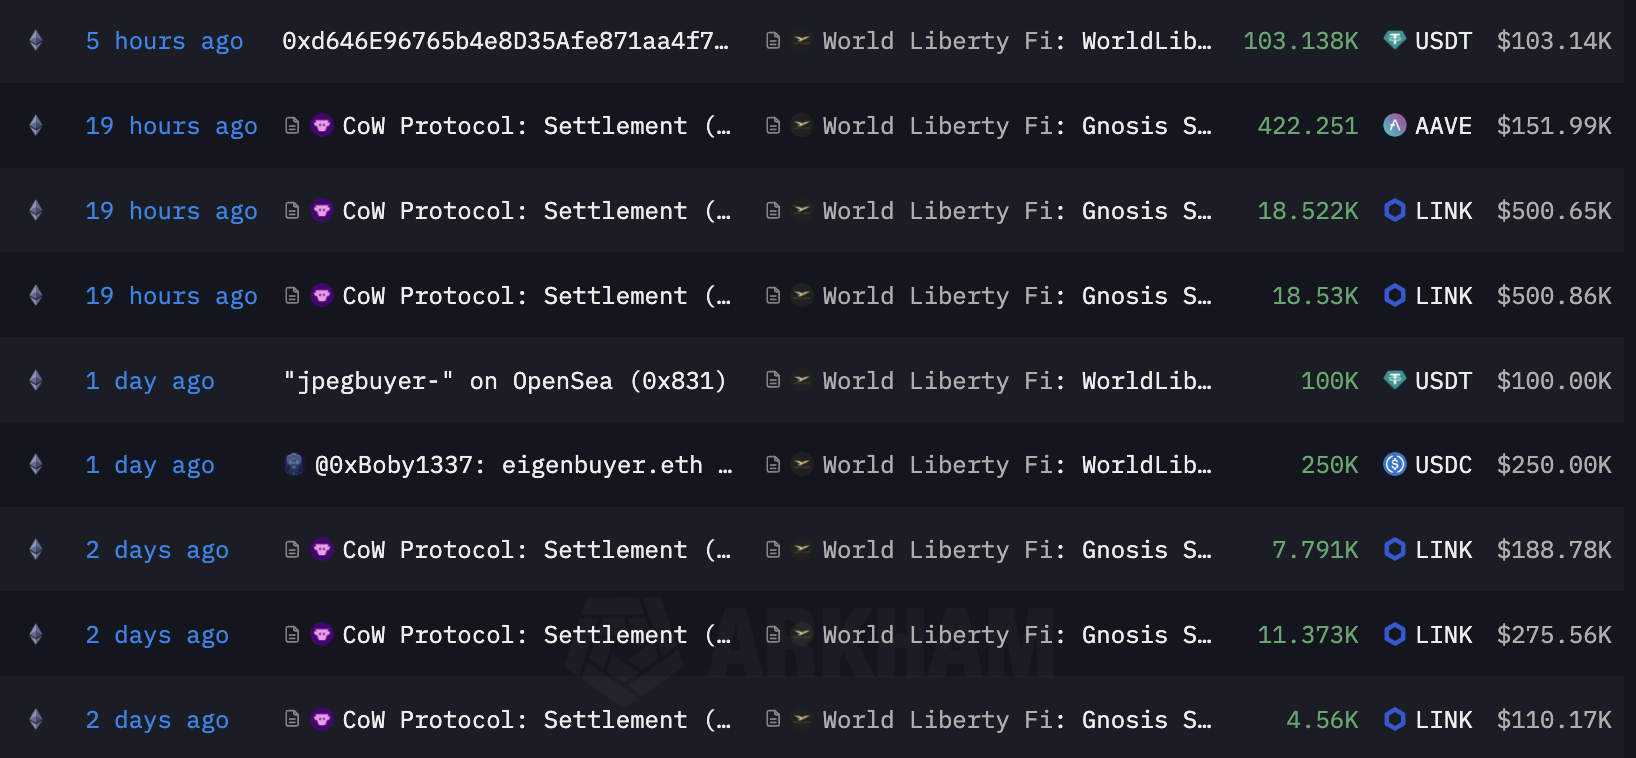The width and height of the screenshot is (1636, 758).
Task: Click World Liberty logo in the 250K USDC row
Action: tap(802, 465)
